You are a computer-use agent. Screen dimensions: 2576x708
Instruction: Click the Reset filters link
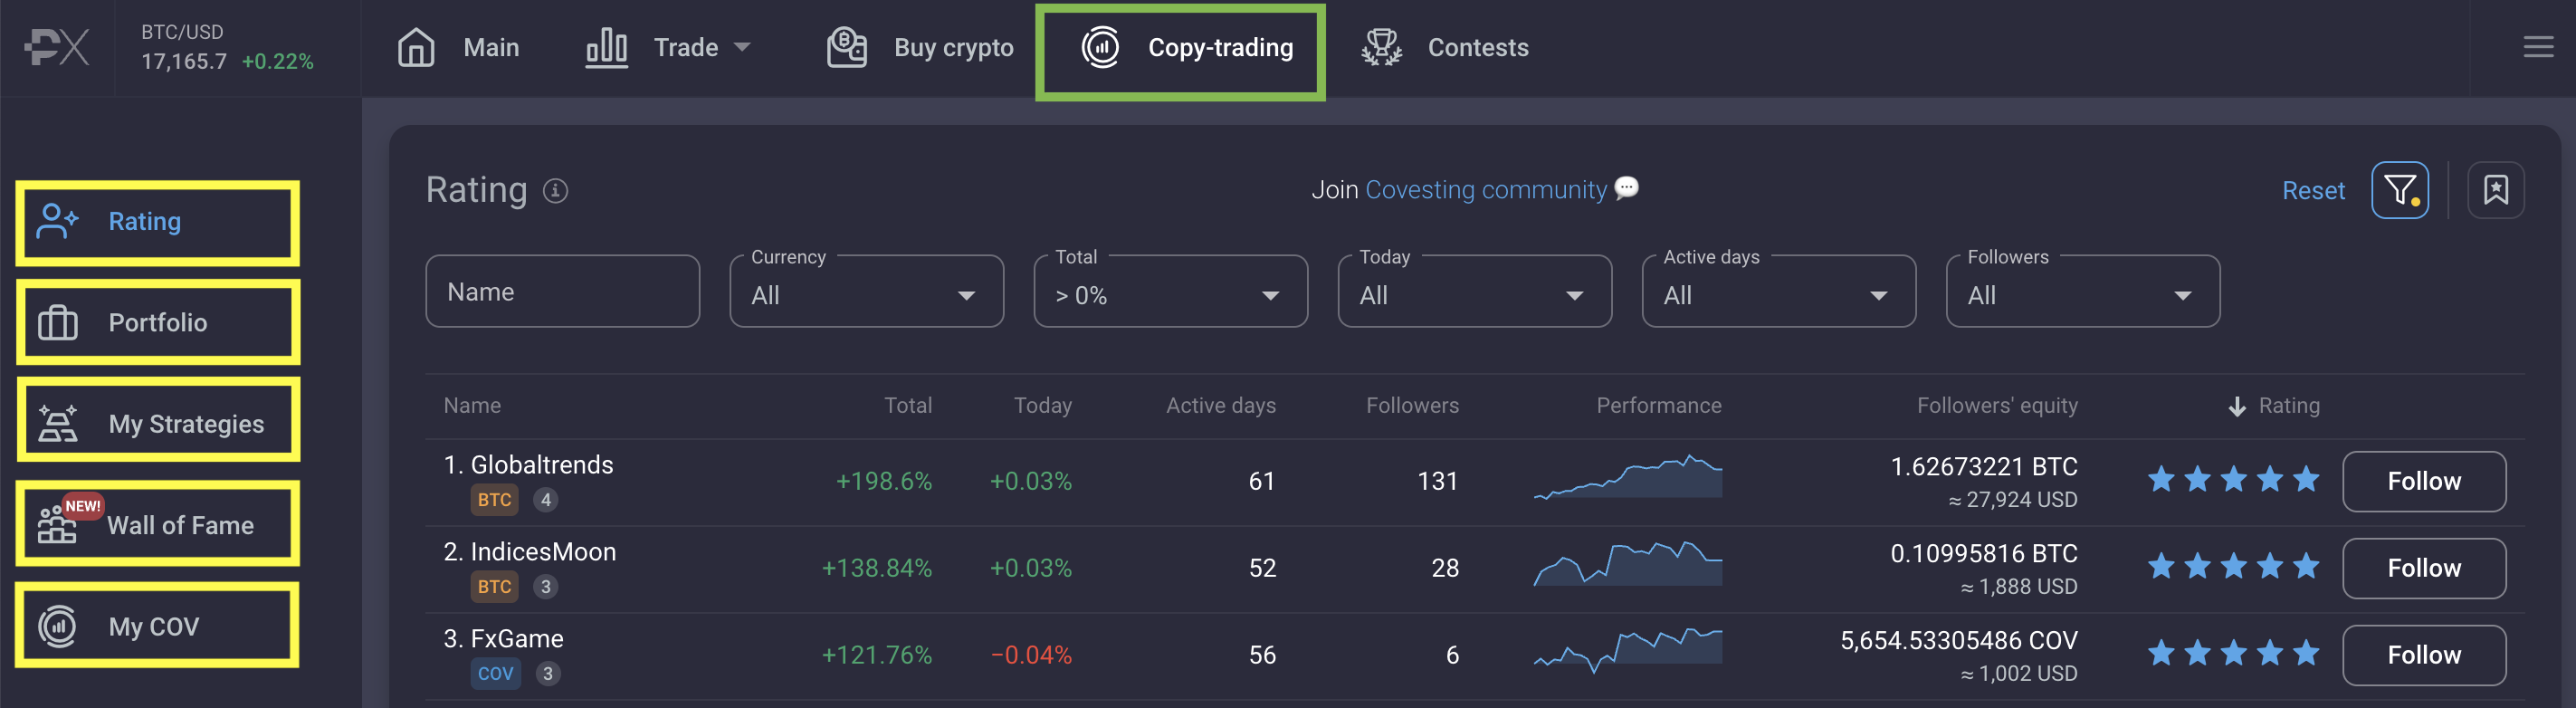click(2312, 191)
